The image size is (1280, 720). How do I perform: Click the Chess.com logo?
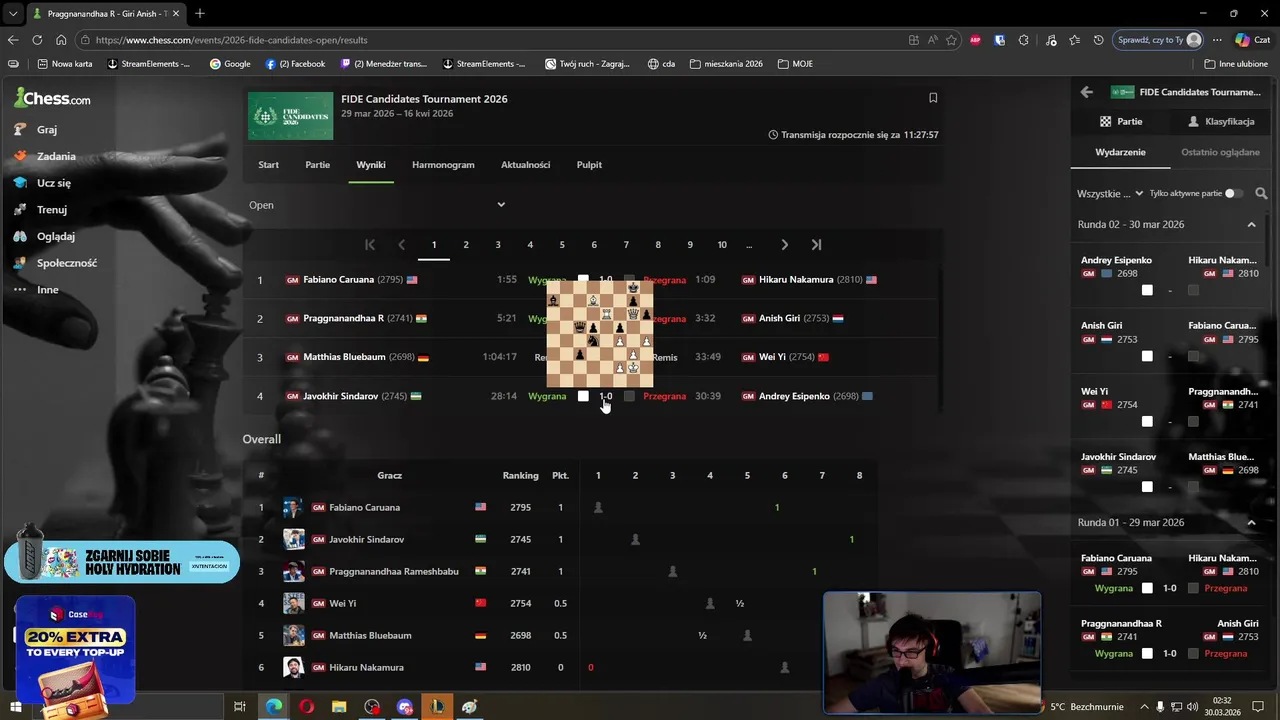pyautogui.click(x=52, y=98)
